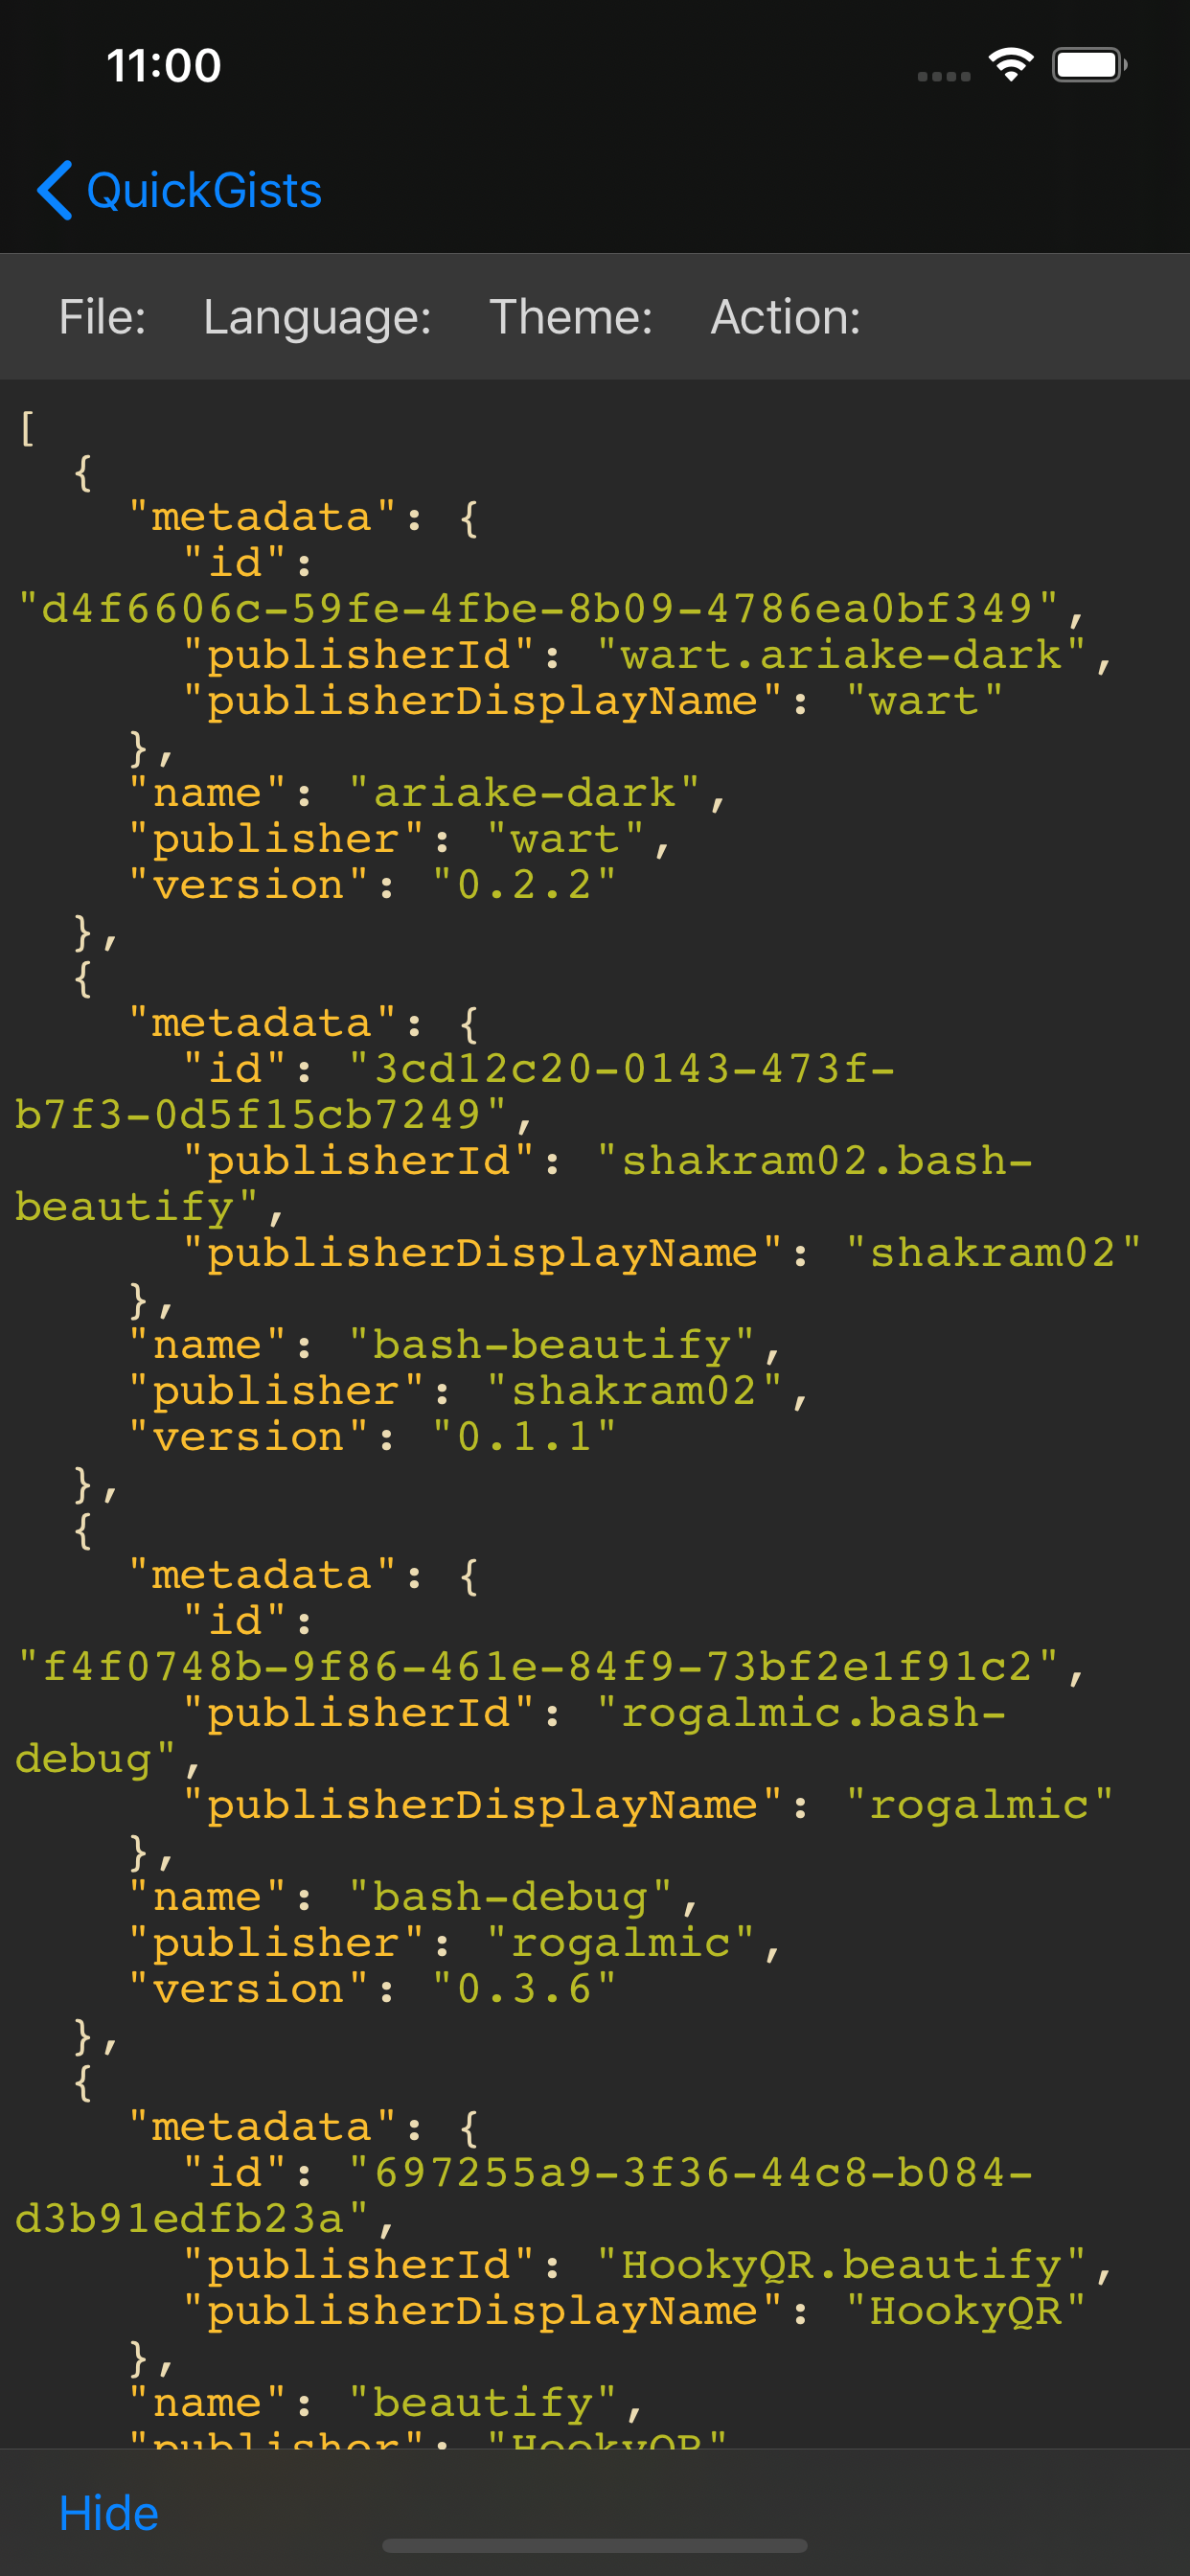Viewport: 1190px width, 2576px height.
Task: Tap the version "0.3.6" text
Action: pyautogui.click(x=524, y=1989)
